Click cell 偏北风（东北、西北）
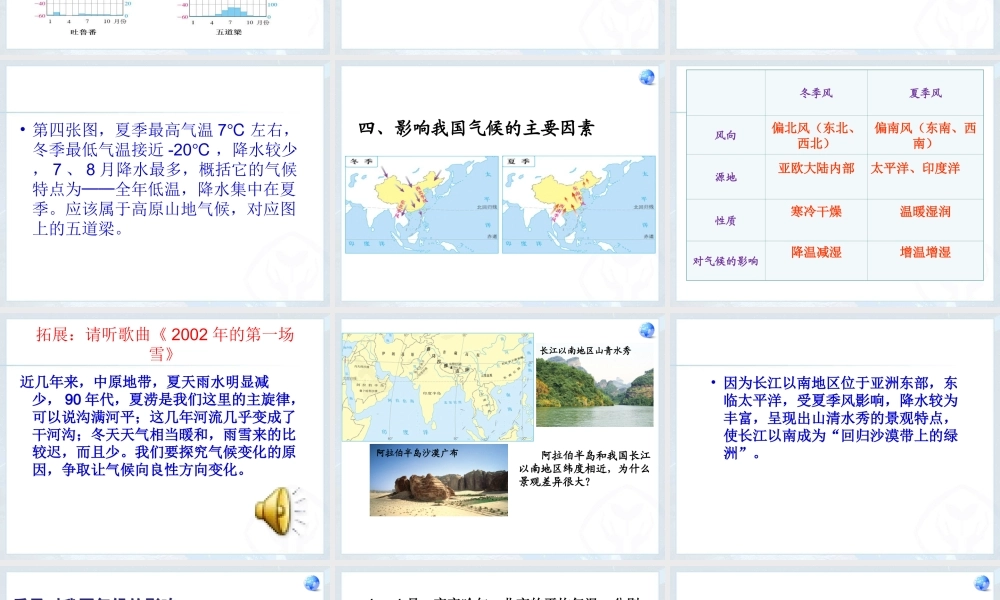This screenshot has width=1000, height=600. [x=814, y=135]
